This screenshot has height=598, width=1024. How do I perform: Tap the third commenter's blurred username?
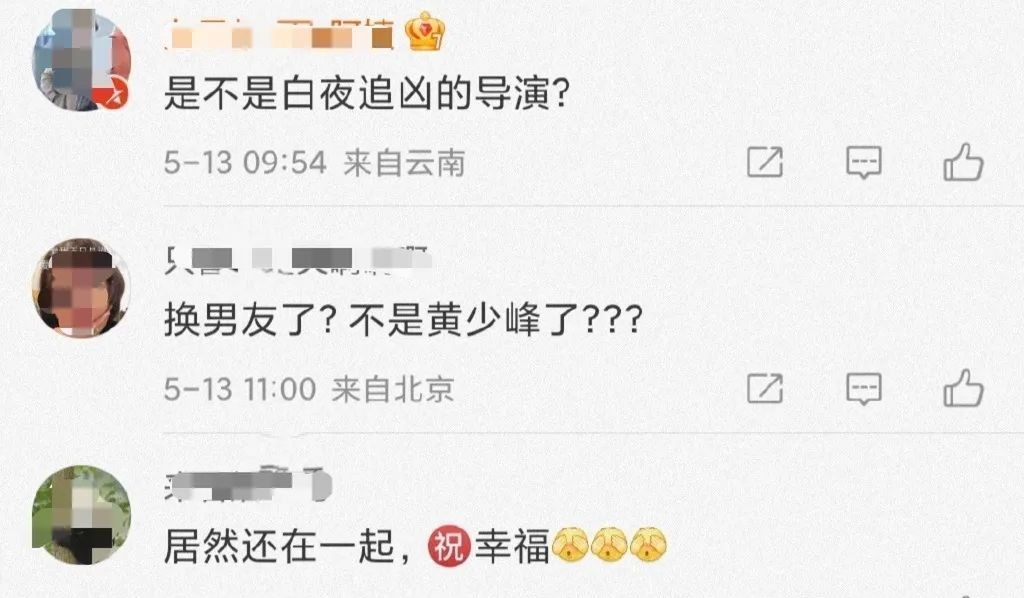coord(248,485)
